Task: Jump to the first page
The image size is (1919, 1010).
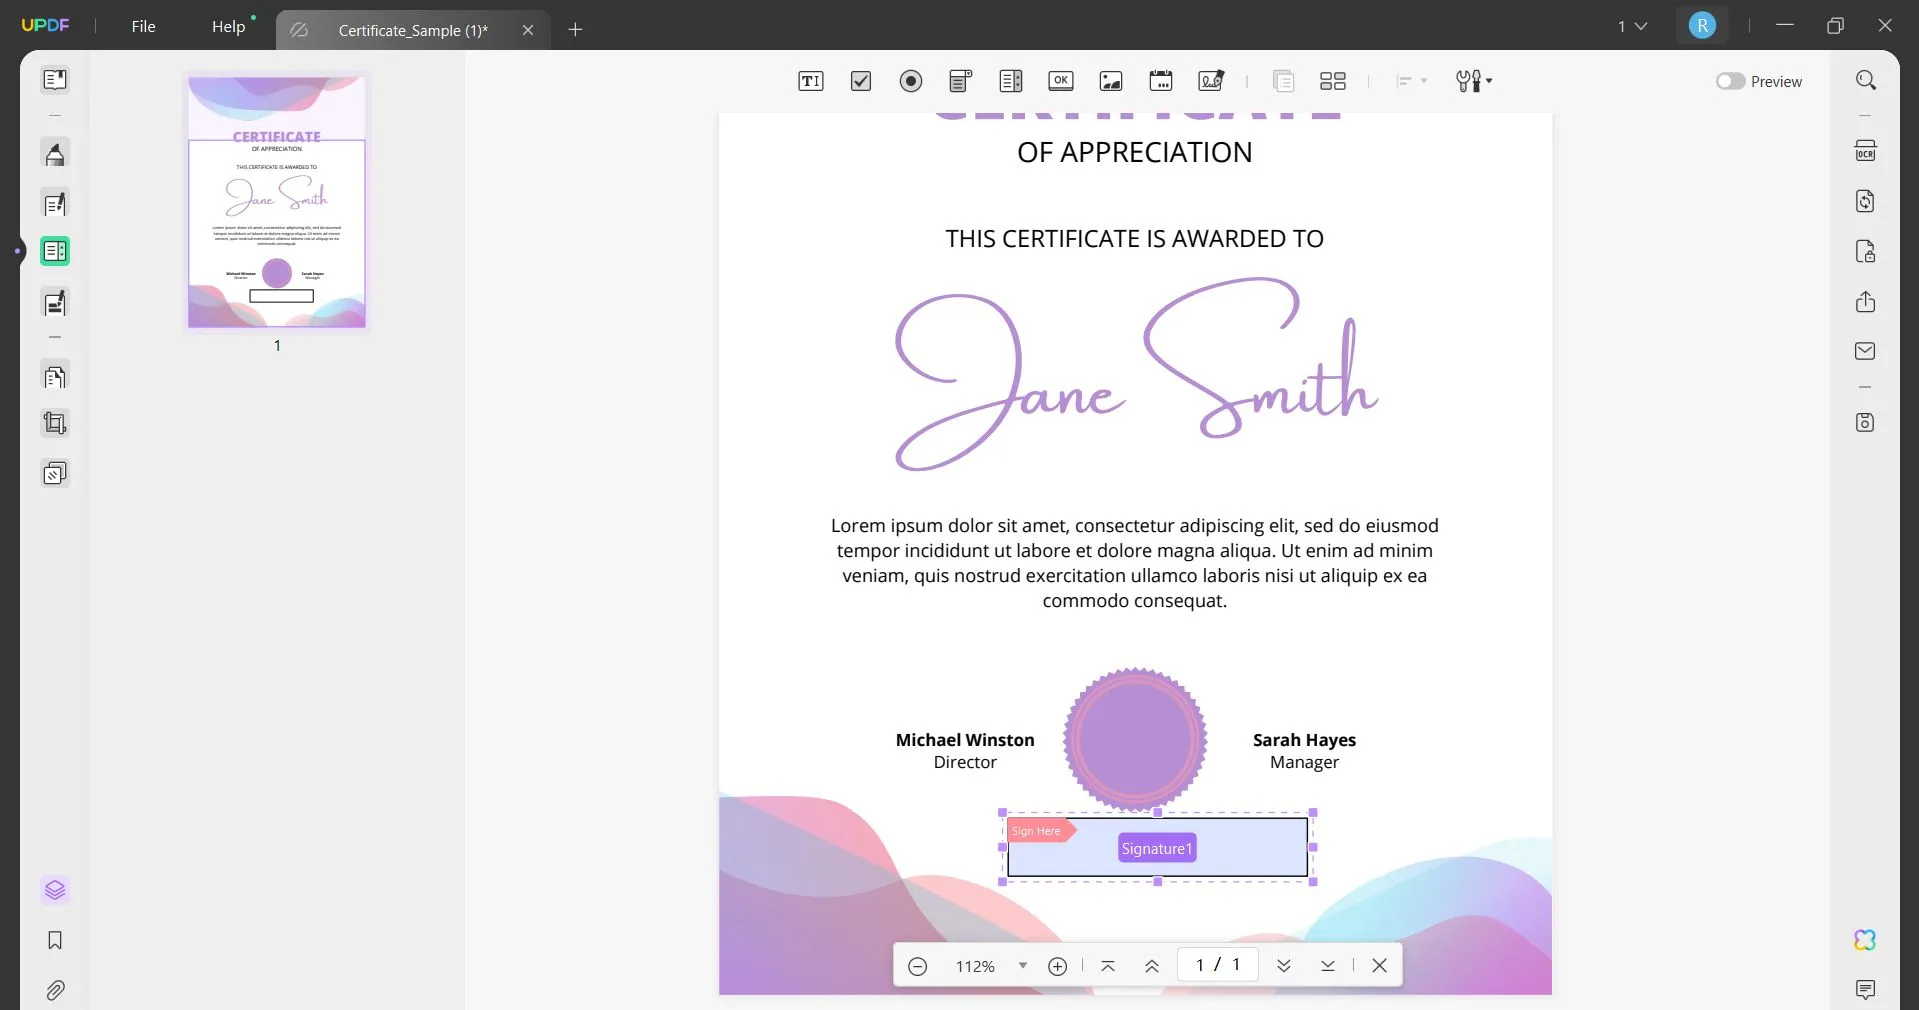Action: [1108, 966]
